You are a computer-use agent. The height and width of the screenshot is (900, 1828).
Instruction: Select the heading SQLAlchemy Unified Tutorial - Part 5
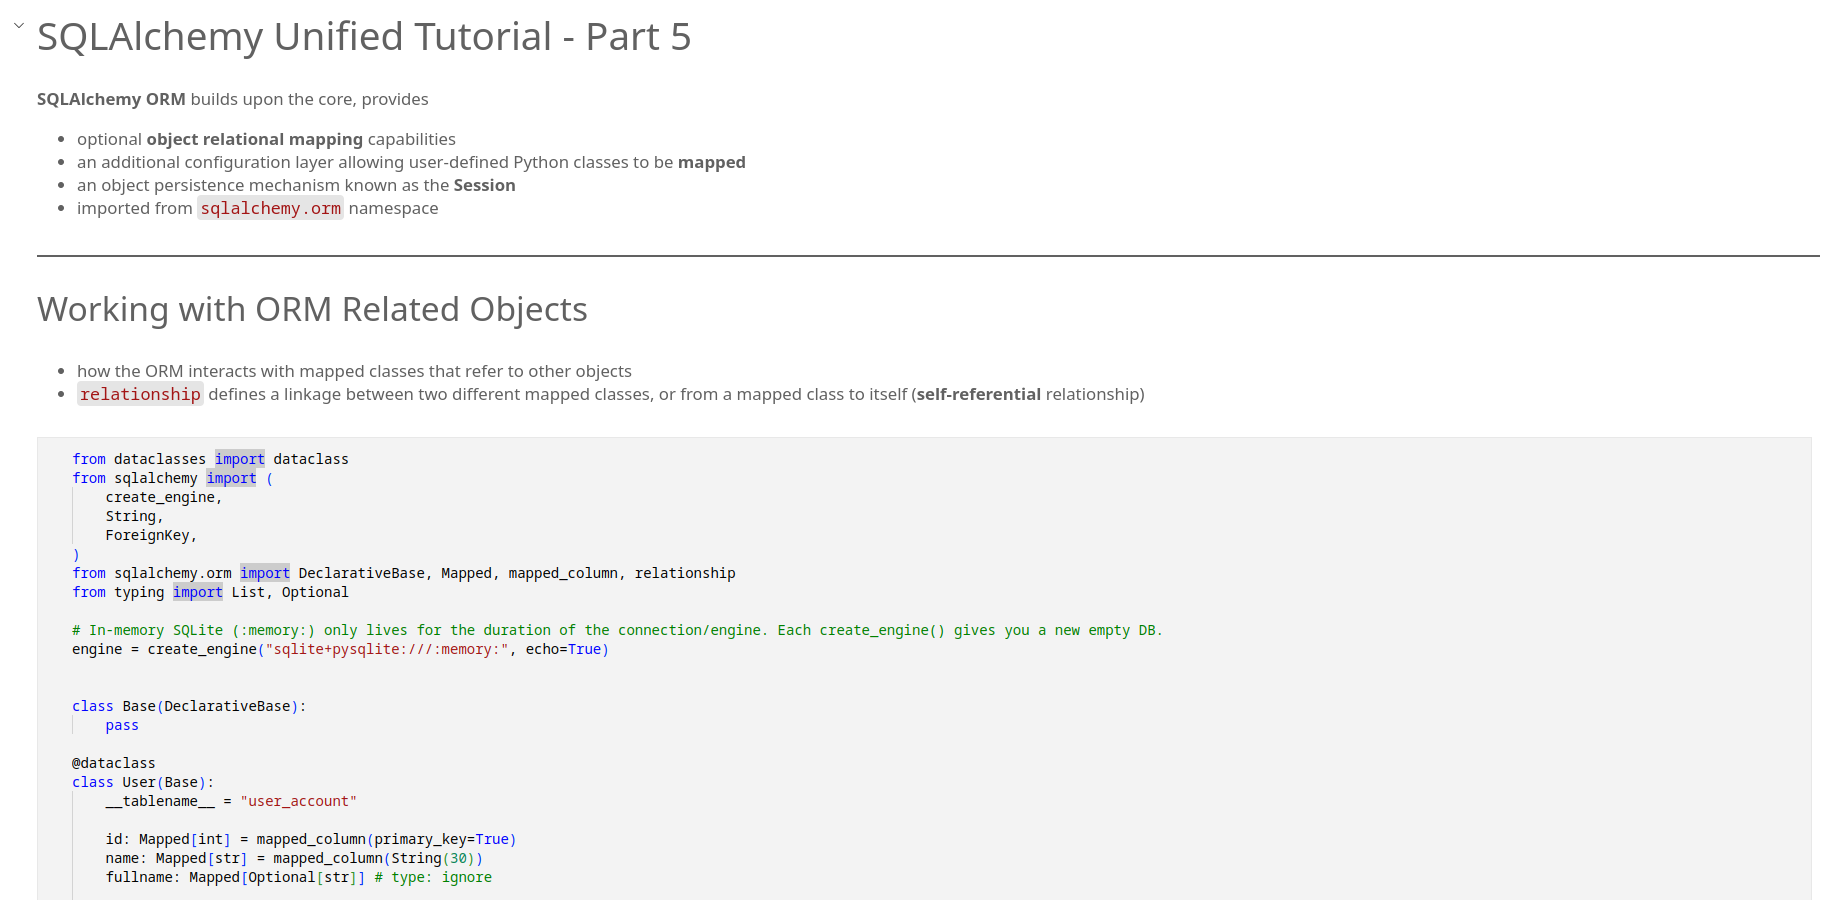click(x=363, y=37)
